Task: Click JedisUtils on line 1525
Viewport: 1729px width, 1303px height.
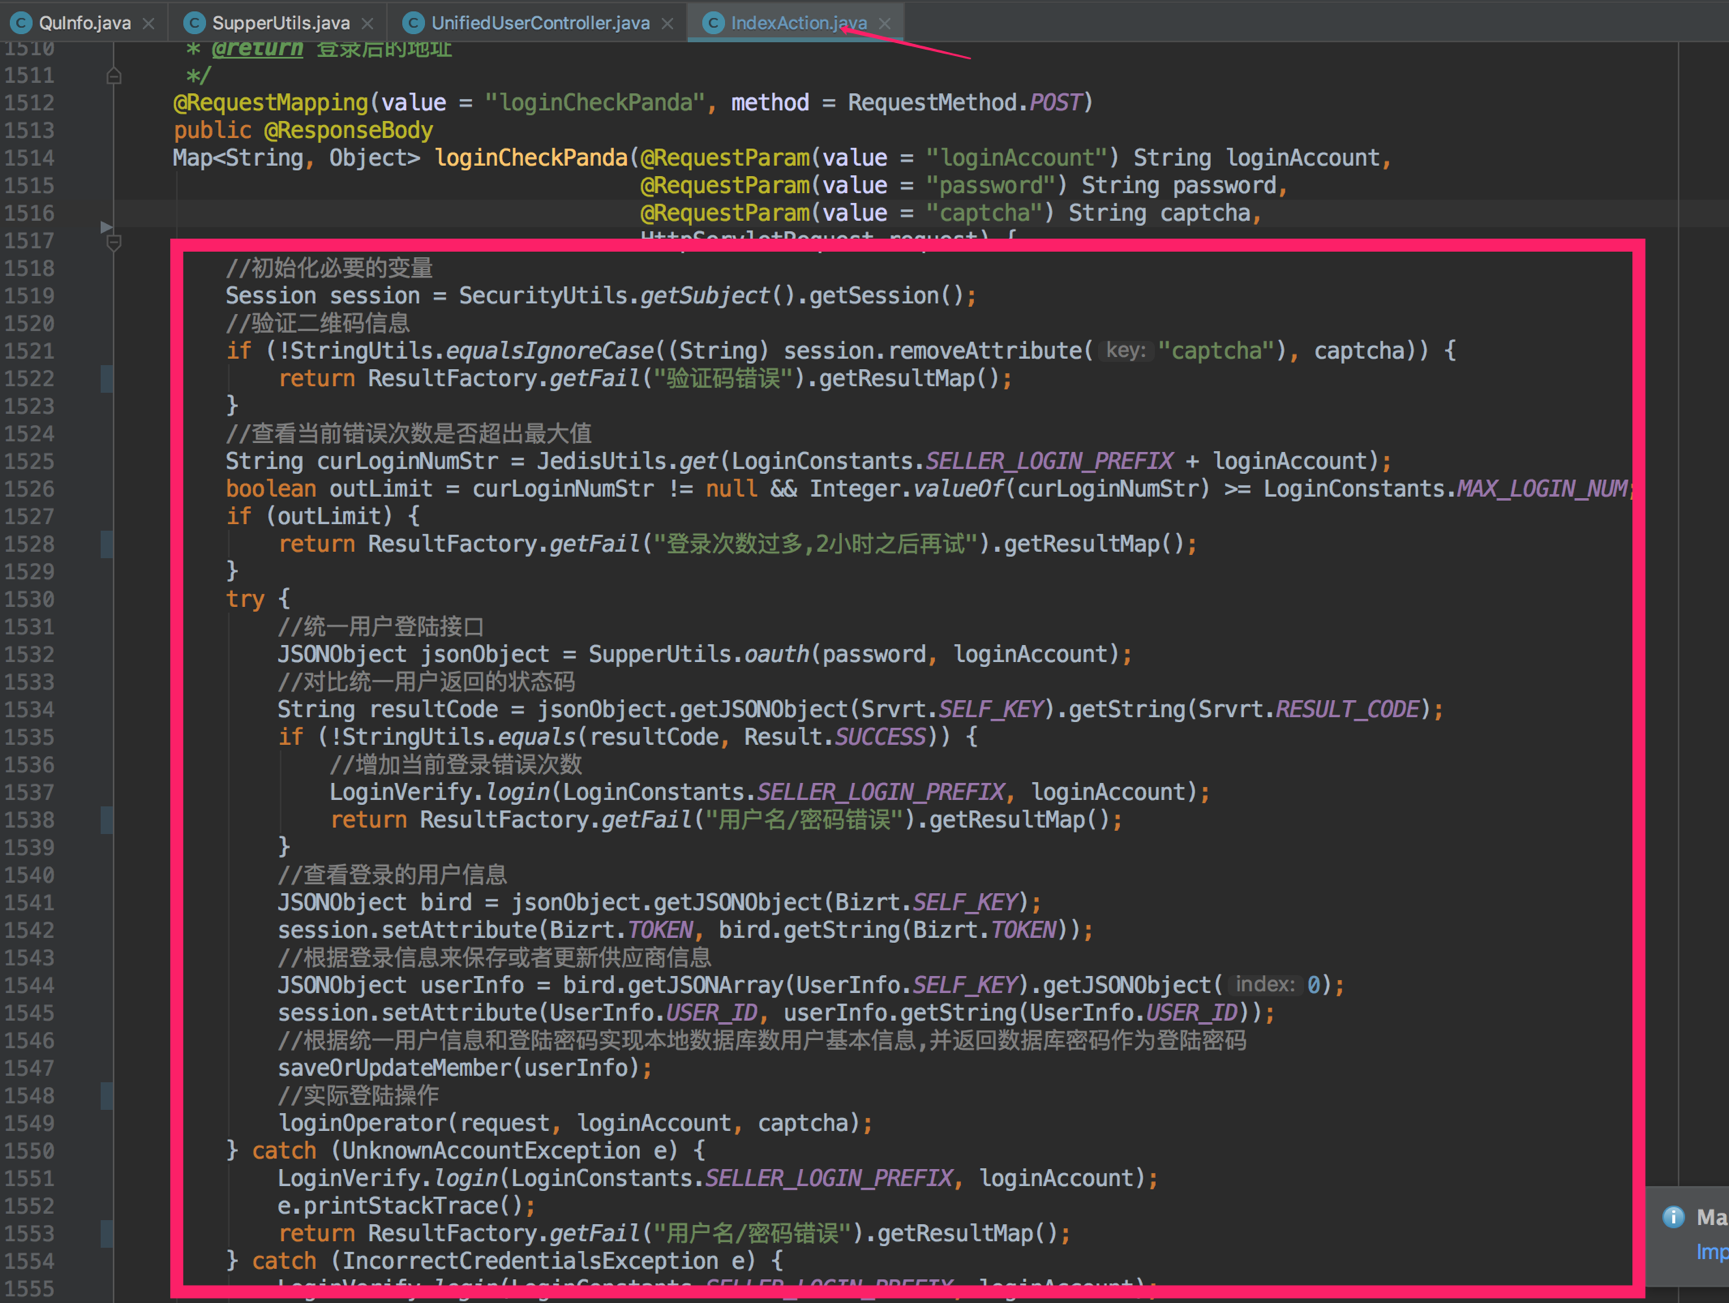Action: click(602, 462)
